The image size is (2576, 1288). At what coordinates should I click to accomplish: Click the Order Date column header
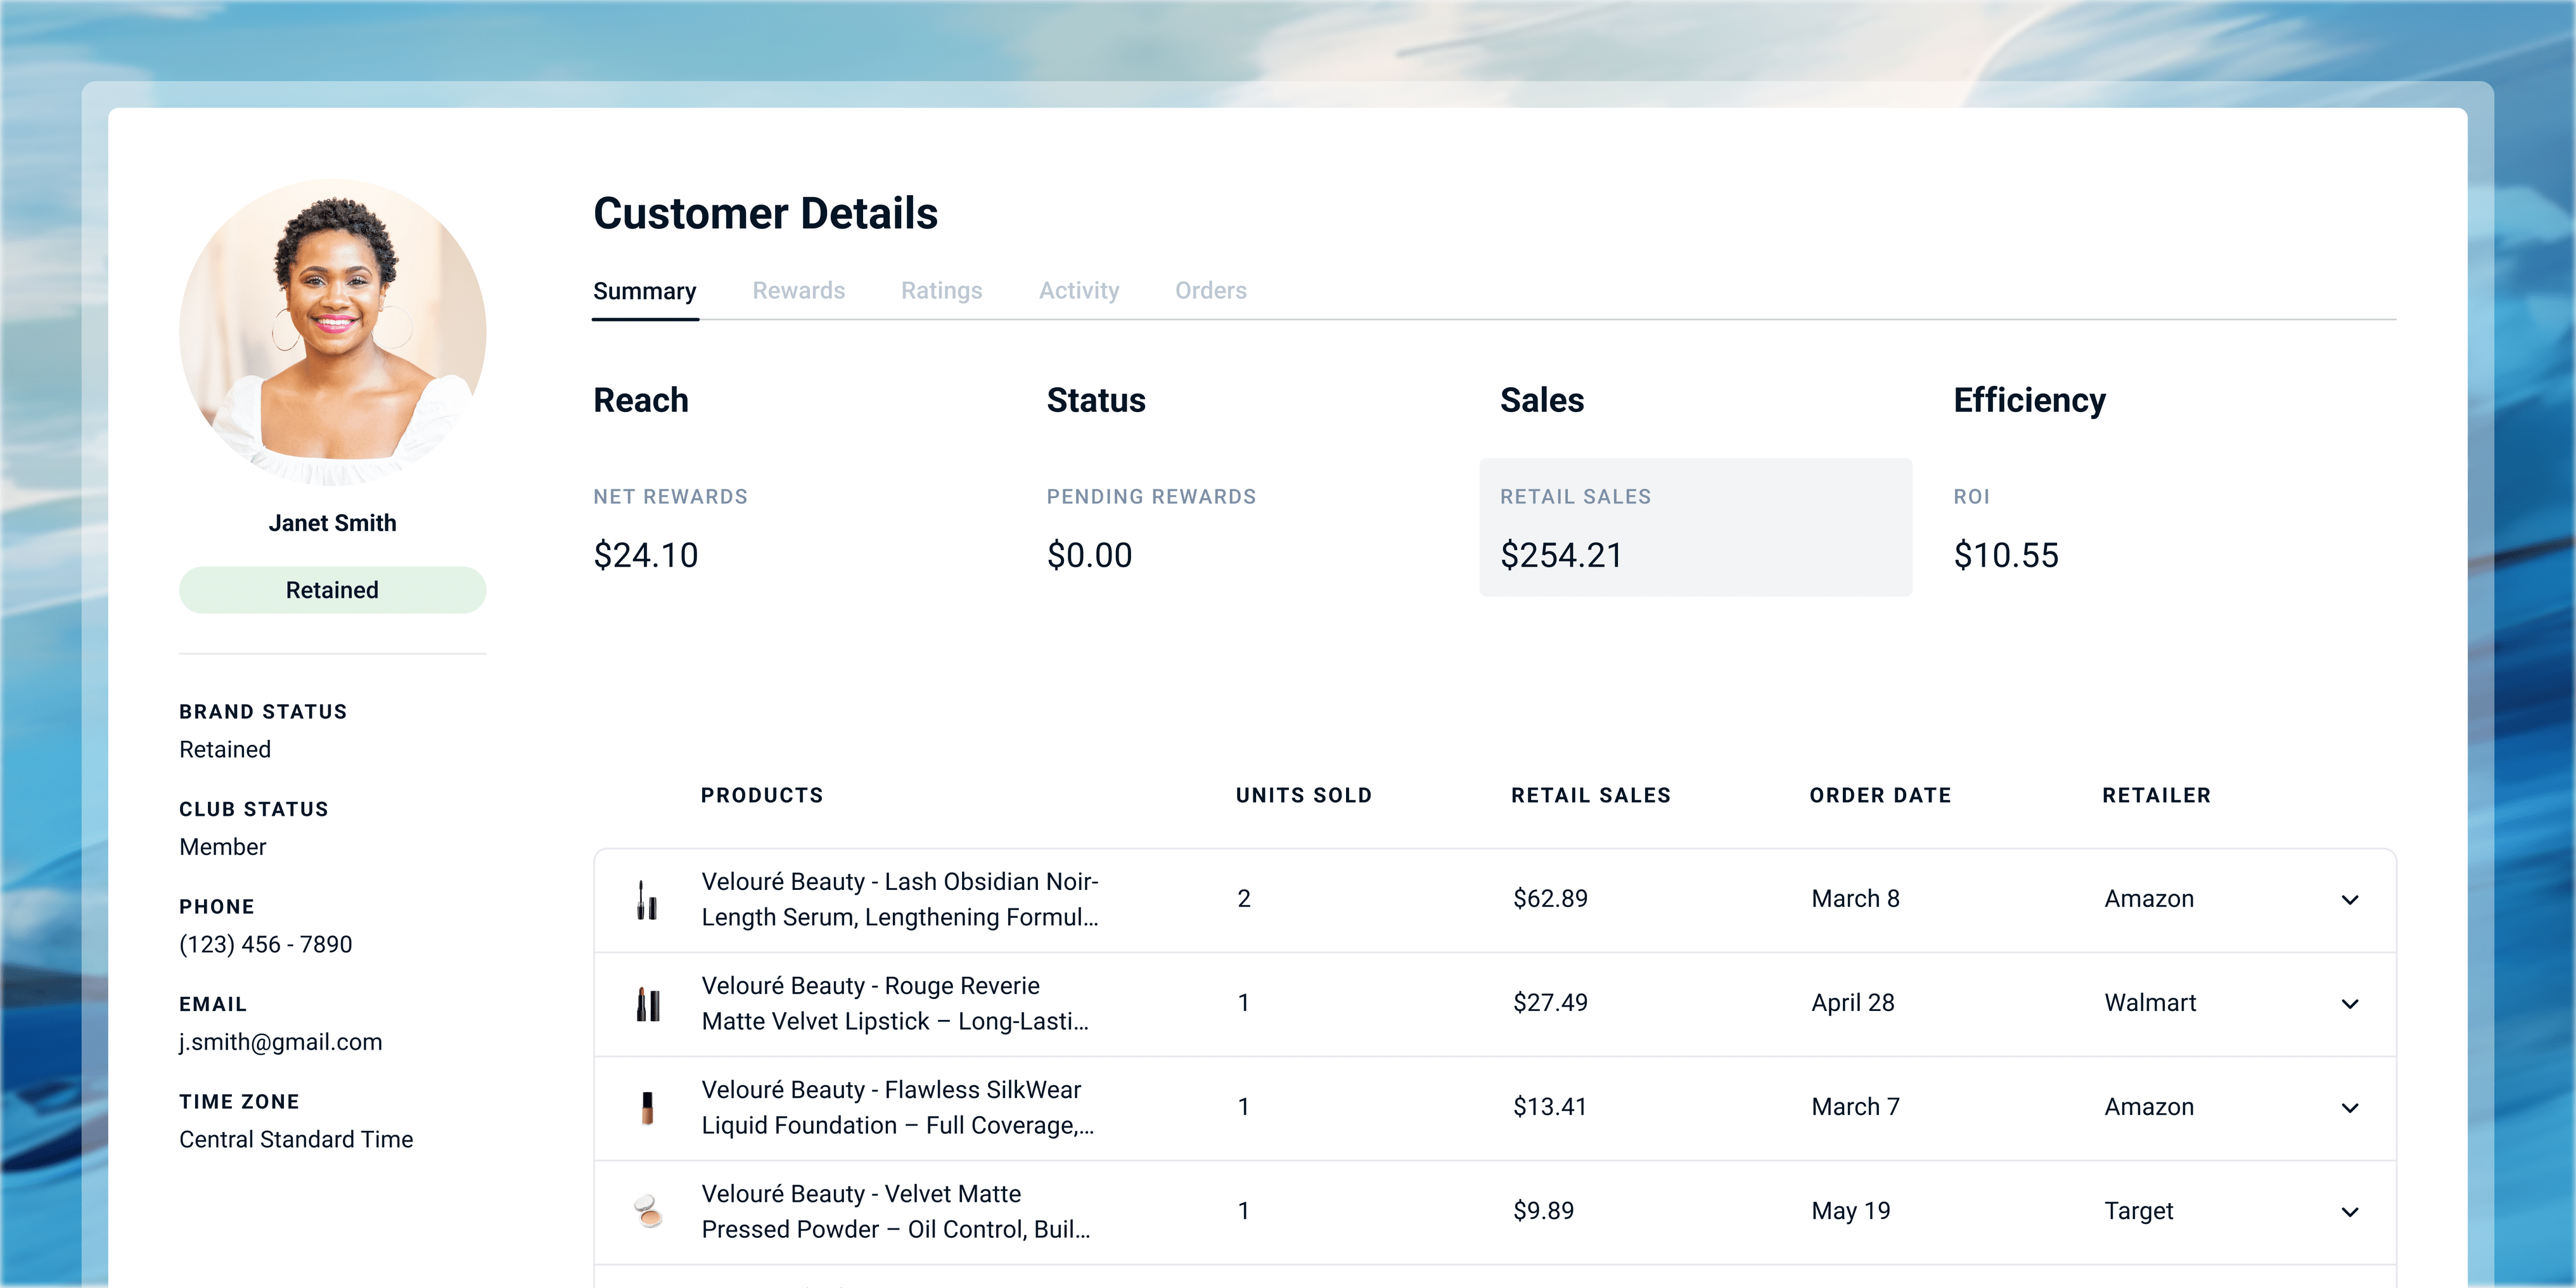(1880, 795)
